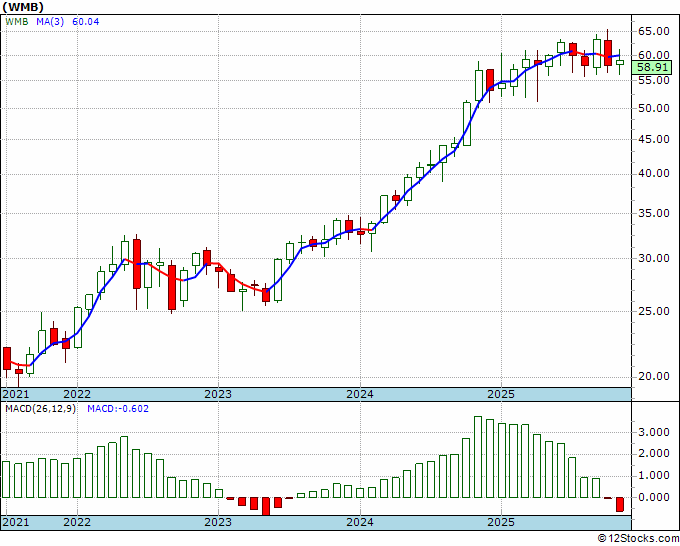Viewport: 680px width, 546px height.
Task: Click the 55.00 price axis label
Action: pos(654,80)
